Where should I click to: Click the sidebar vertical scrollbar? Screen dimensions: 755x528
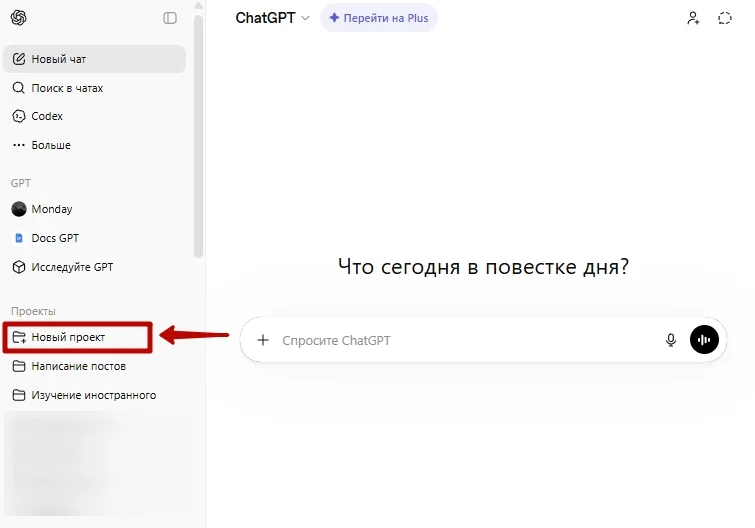point(198,137)
